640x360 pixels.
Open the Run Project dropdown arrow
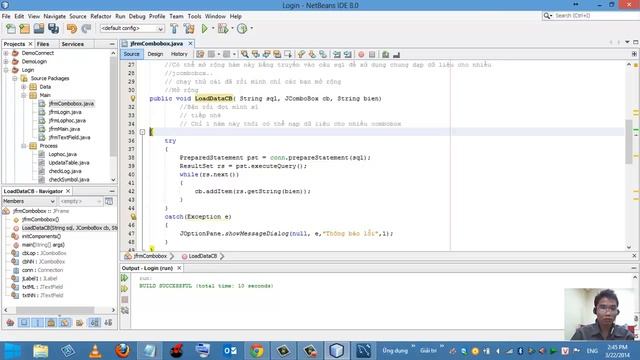coord(213,29)
